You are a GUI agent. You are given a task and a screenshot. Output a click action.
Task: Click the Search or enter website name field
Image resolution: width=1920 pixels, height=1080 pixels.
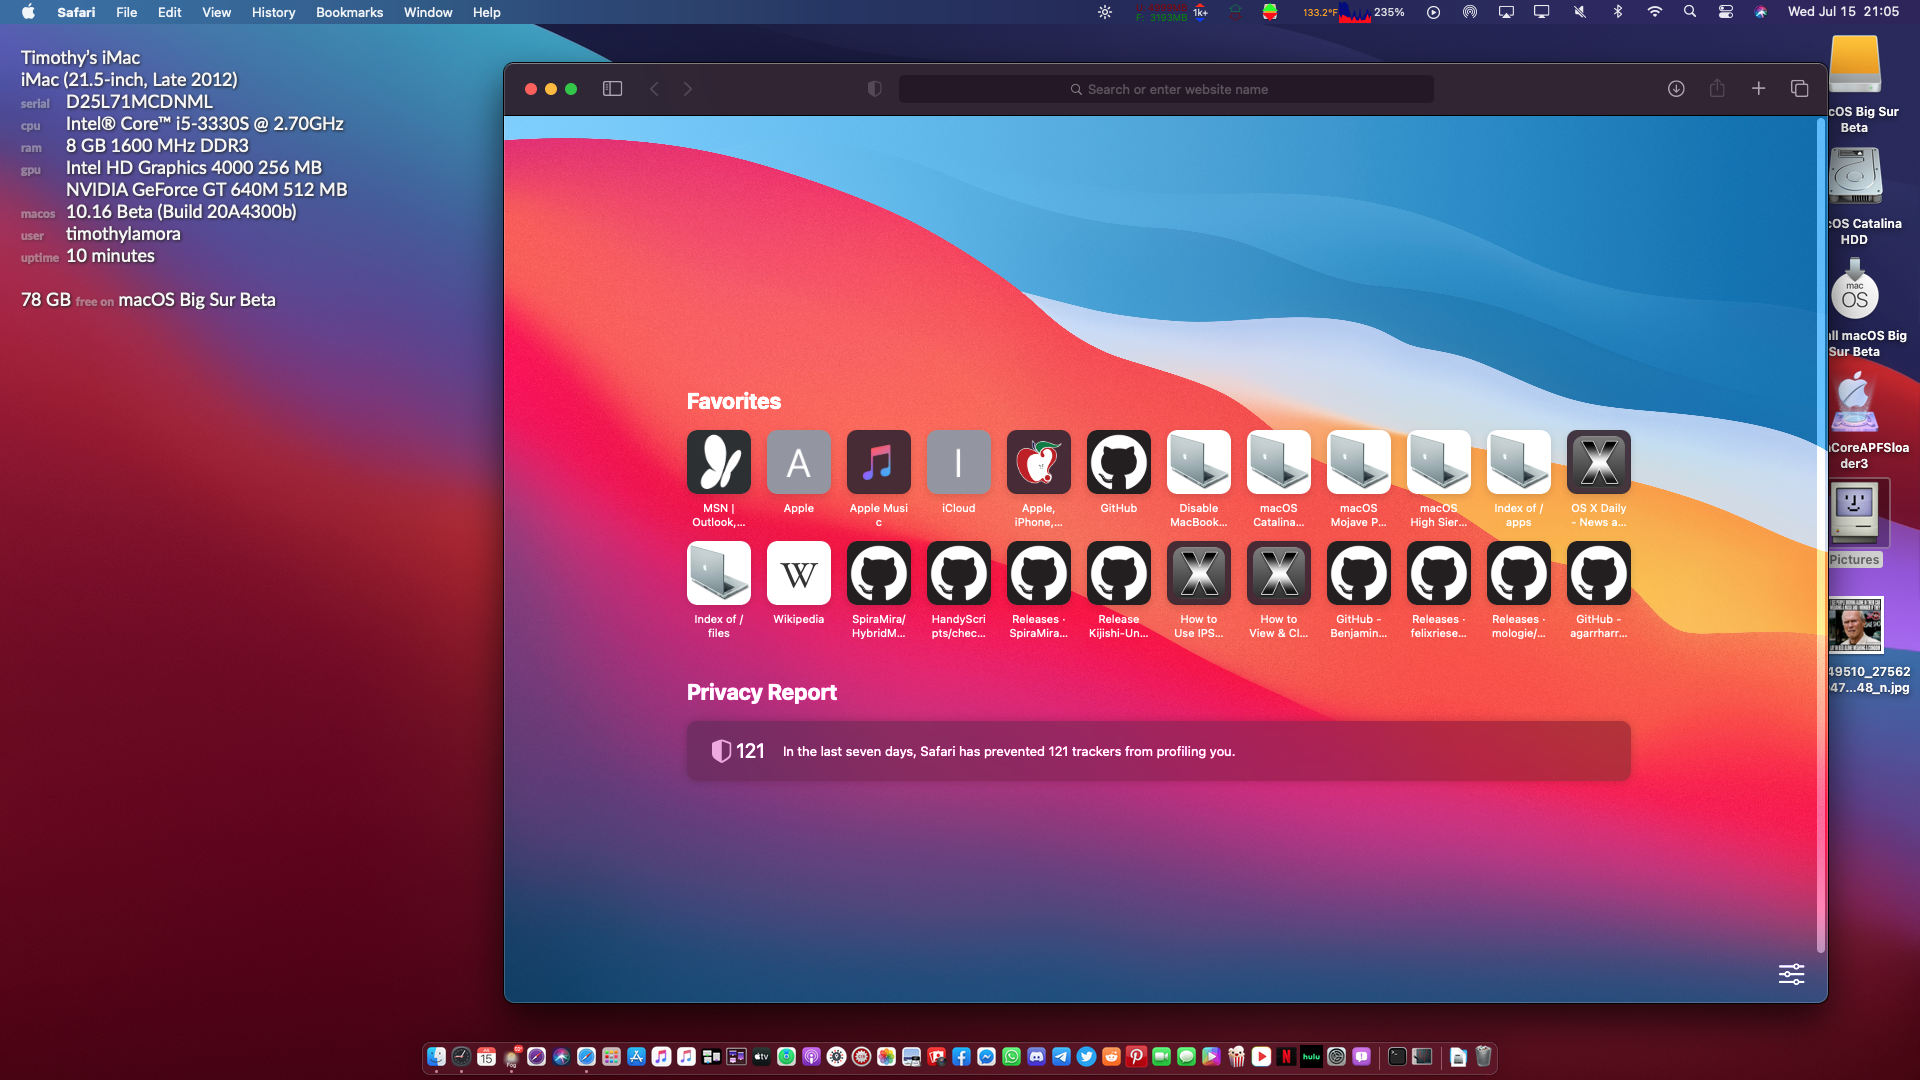(1166, 89)
